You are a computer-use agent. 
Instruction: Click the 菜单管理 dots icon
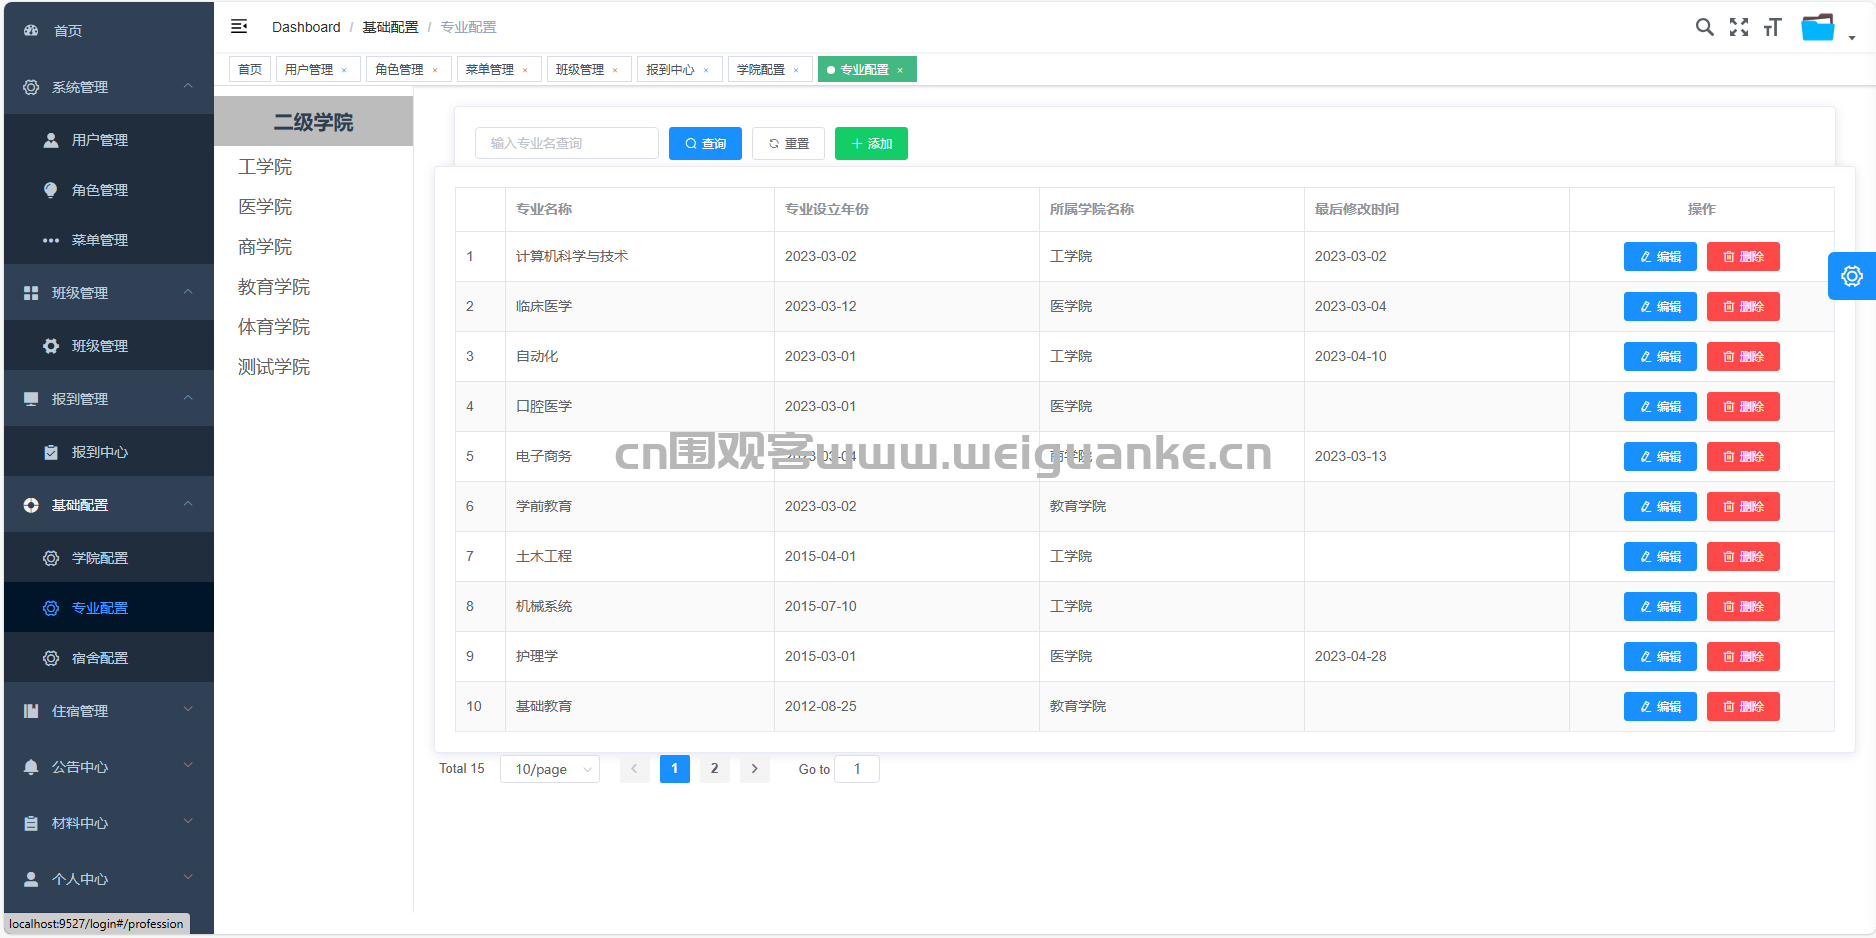pos(51,240)
